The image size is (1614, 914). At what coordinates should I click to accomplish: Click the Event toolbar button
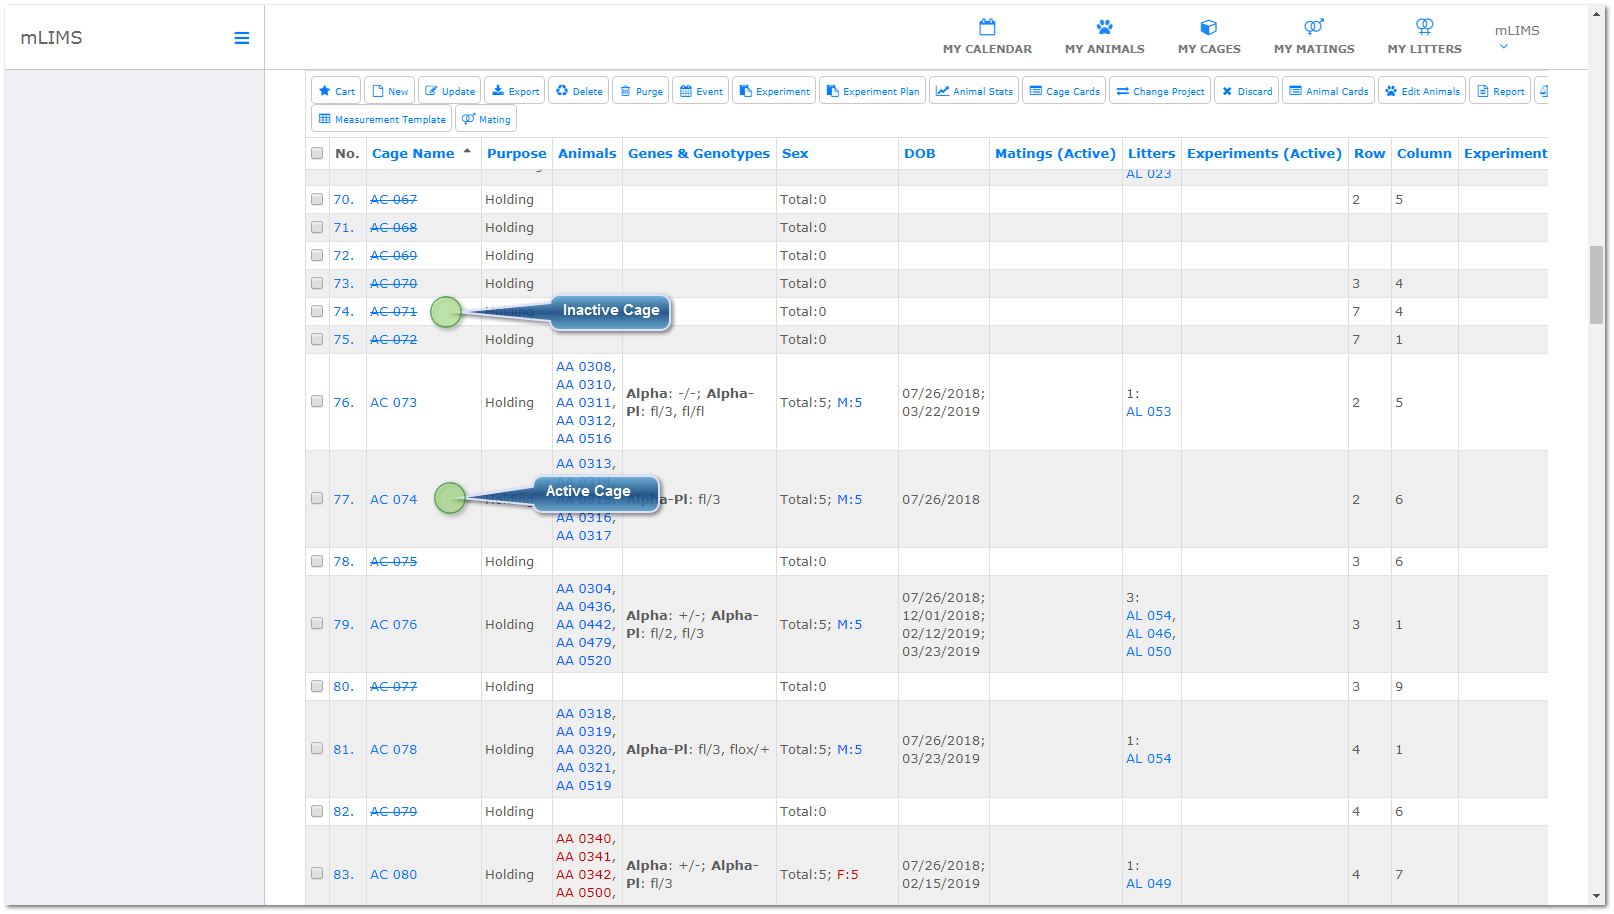pyautogui.click(x=701, y=91)
